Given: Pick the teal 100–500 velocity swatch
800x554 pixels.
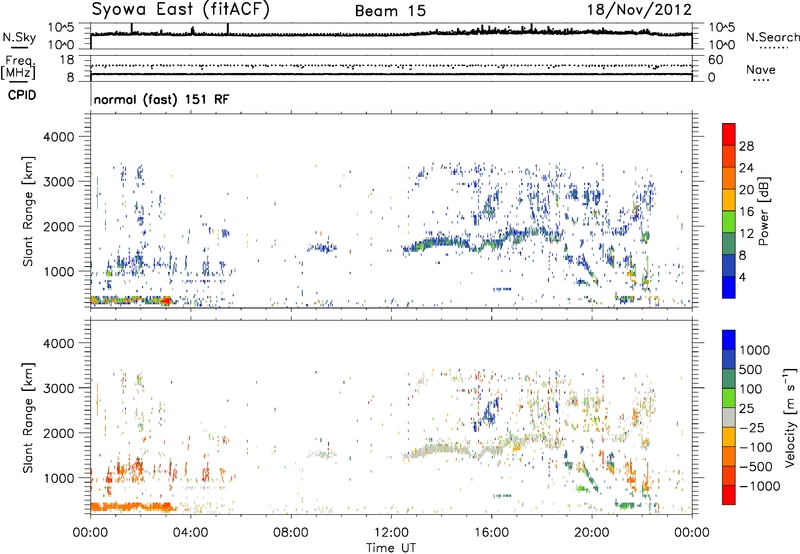Looking at the screenshot, I should point(729,379).
